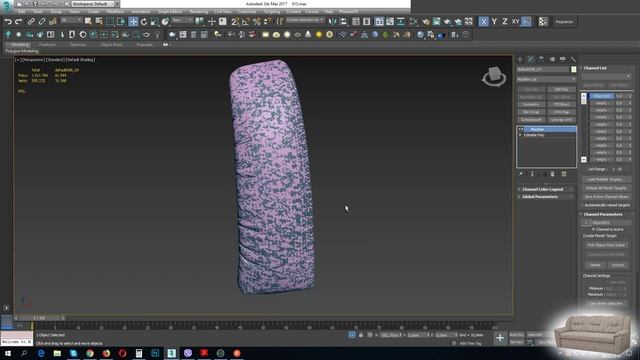Toggle Automatically reload targets checkbox

582,205
